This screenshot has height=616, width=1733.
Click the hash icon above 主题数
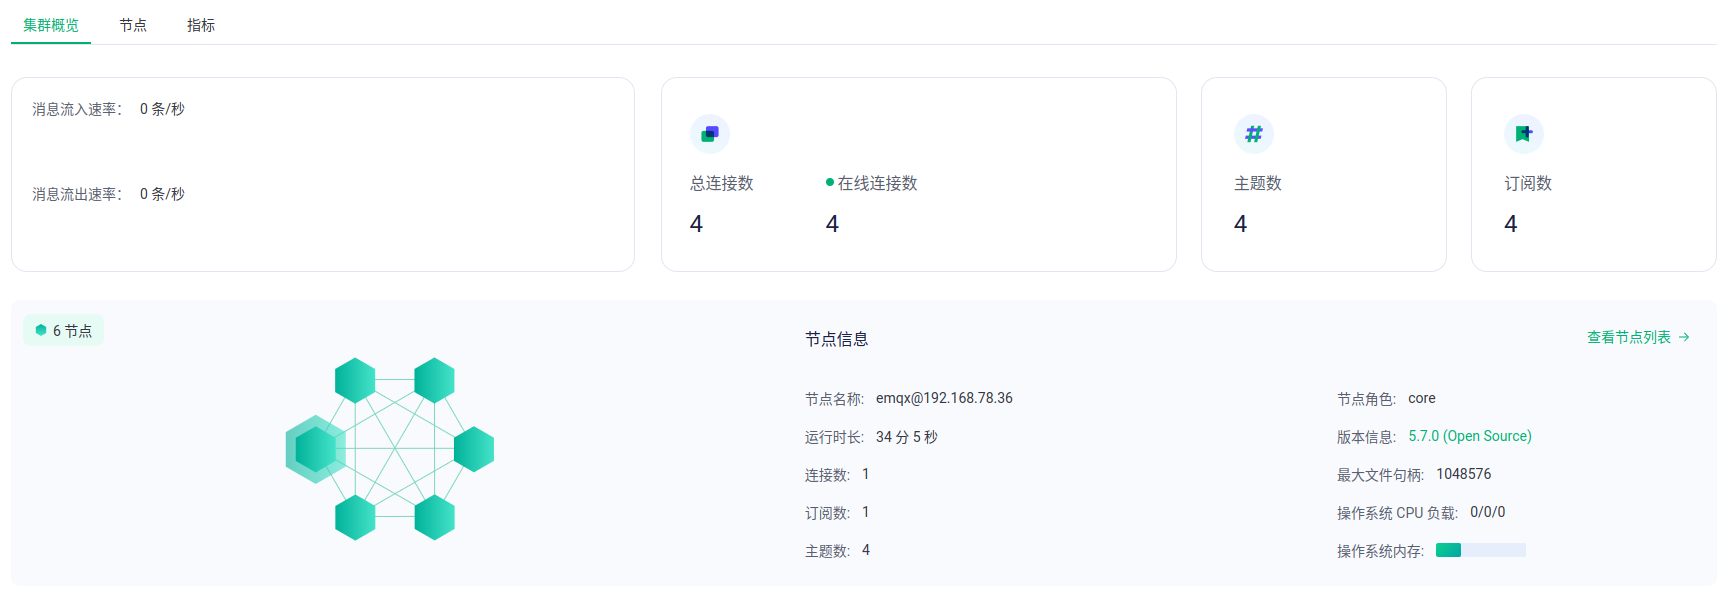pyautogui.click(x=1254, y=134)
